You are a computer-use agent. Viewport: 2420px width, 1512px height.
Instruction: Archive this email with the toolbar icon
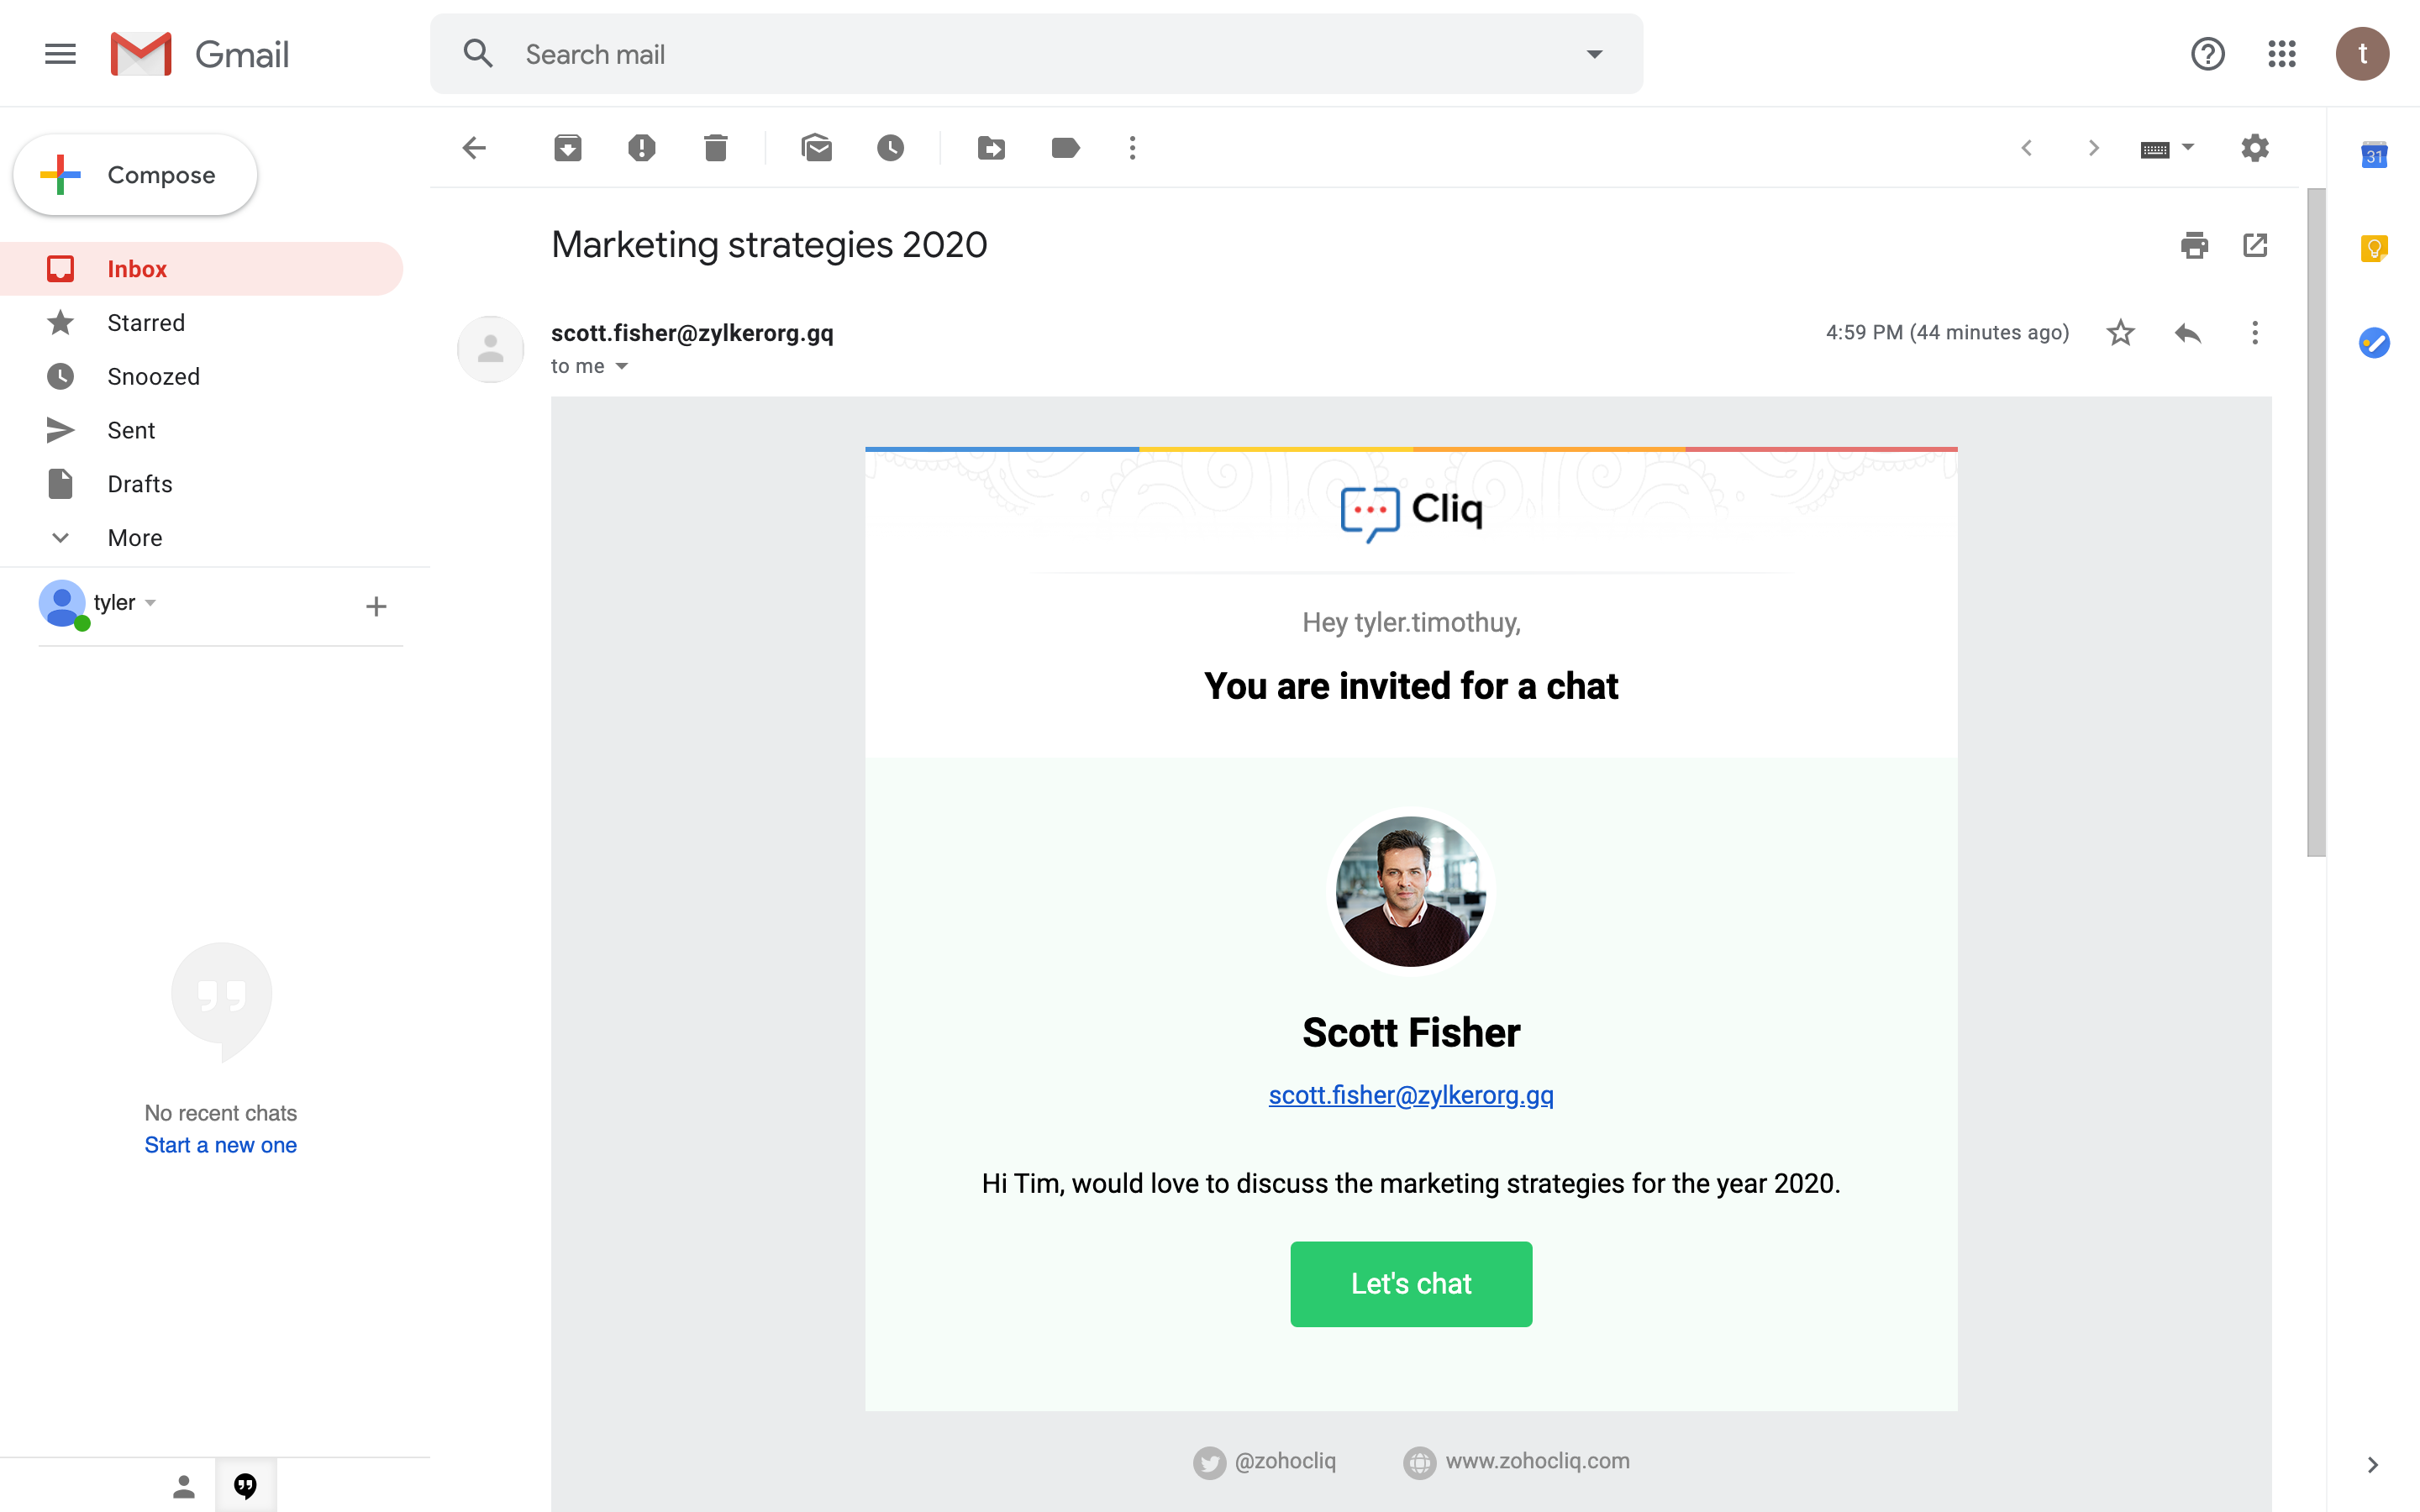point(568,148)
